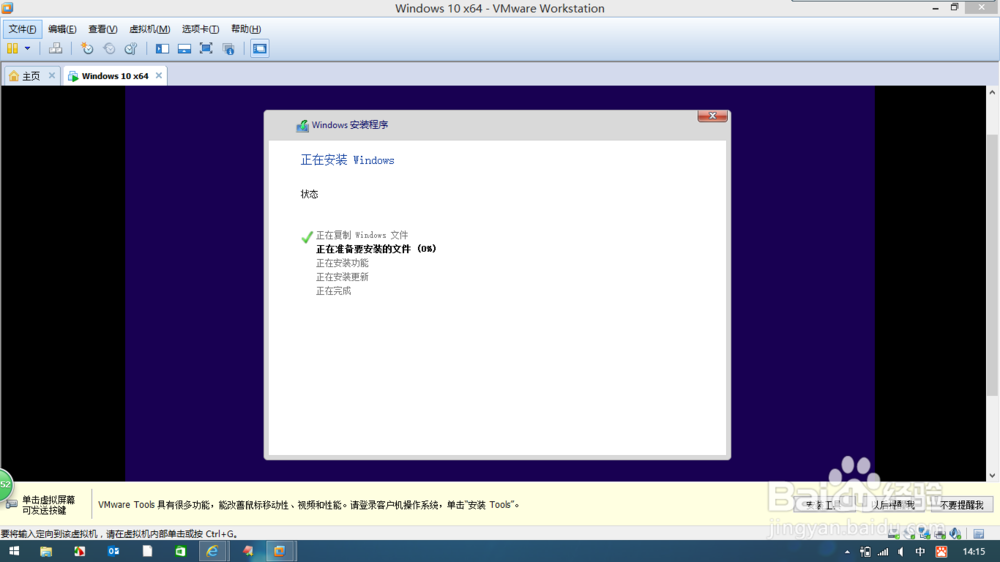
Task: Close the Windows 安装程序 dialog
Action: tap(712, 115)
